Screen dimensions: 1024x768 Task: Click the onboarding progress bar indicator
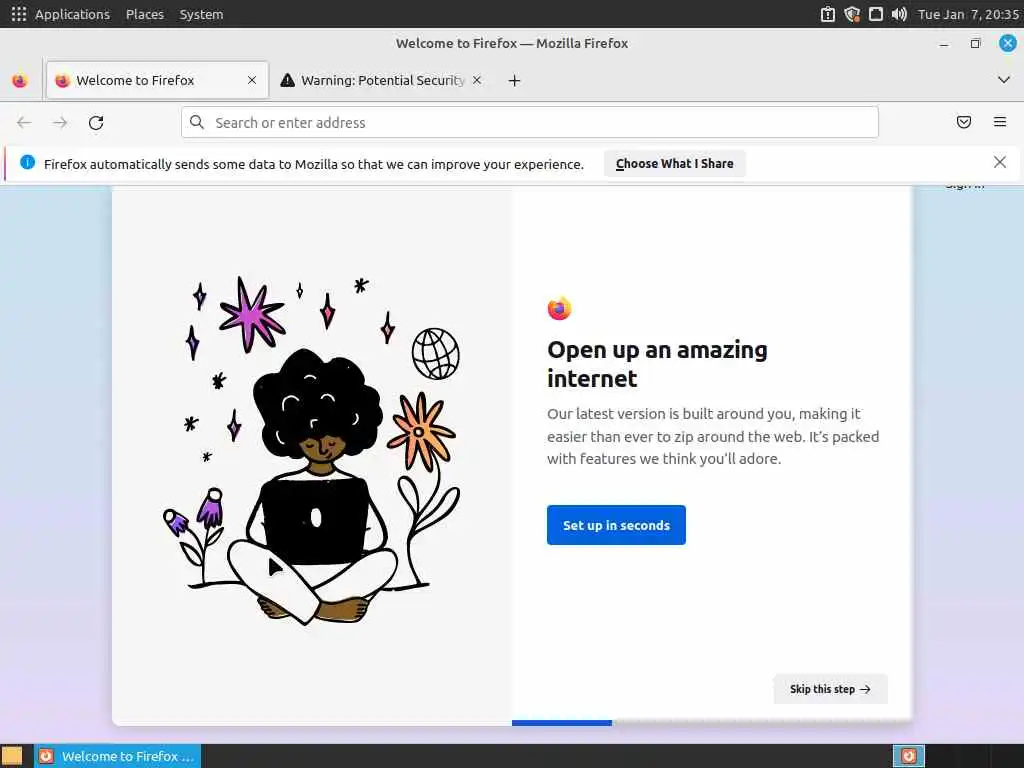pyautogui.click(x=562, y=723)
